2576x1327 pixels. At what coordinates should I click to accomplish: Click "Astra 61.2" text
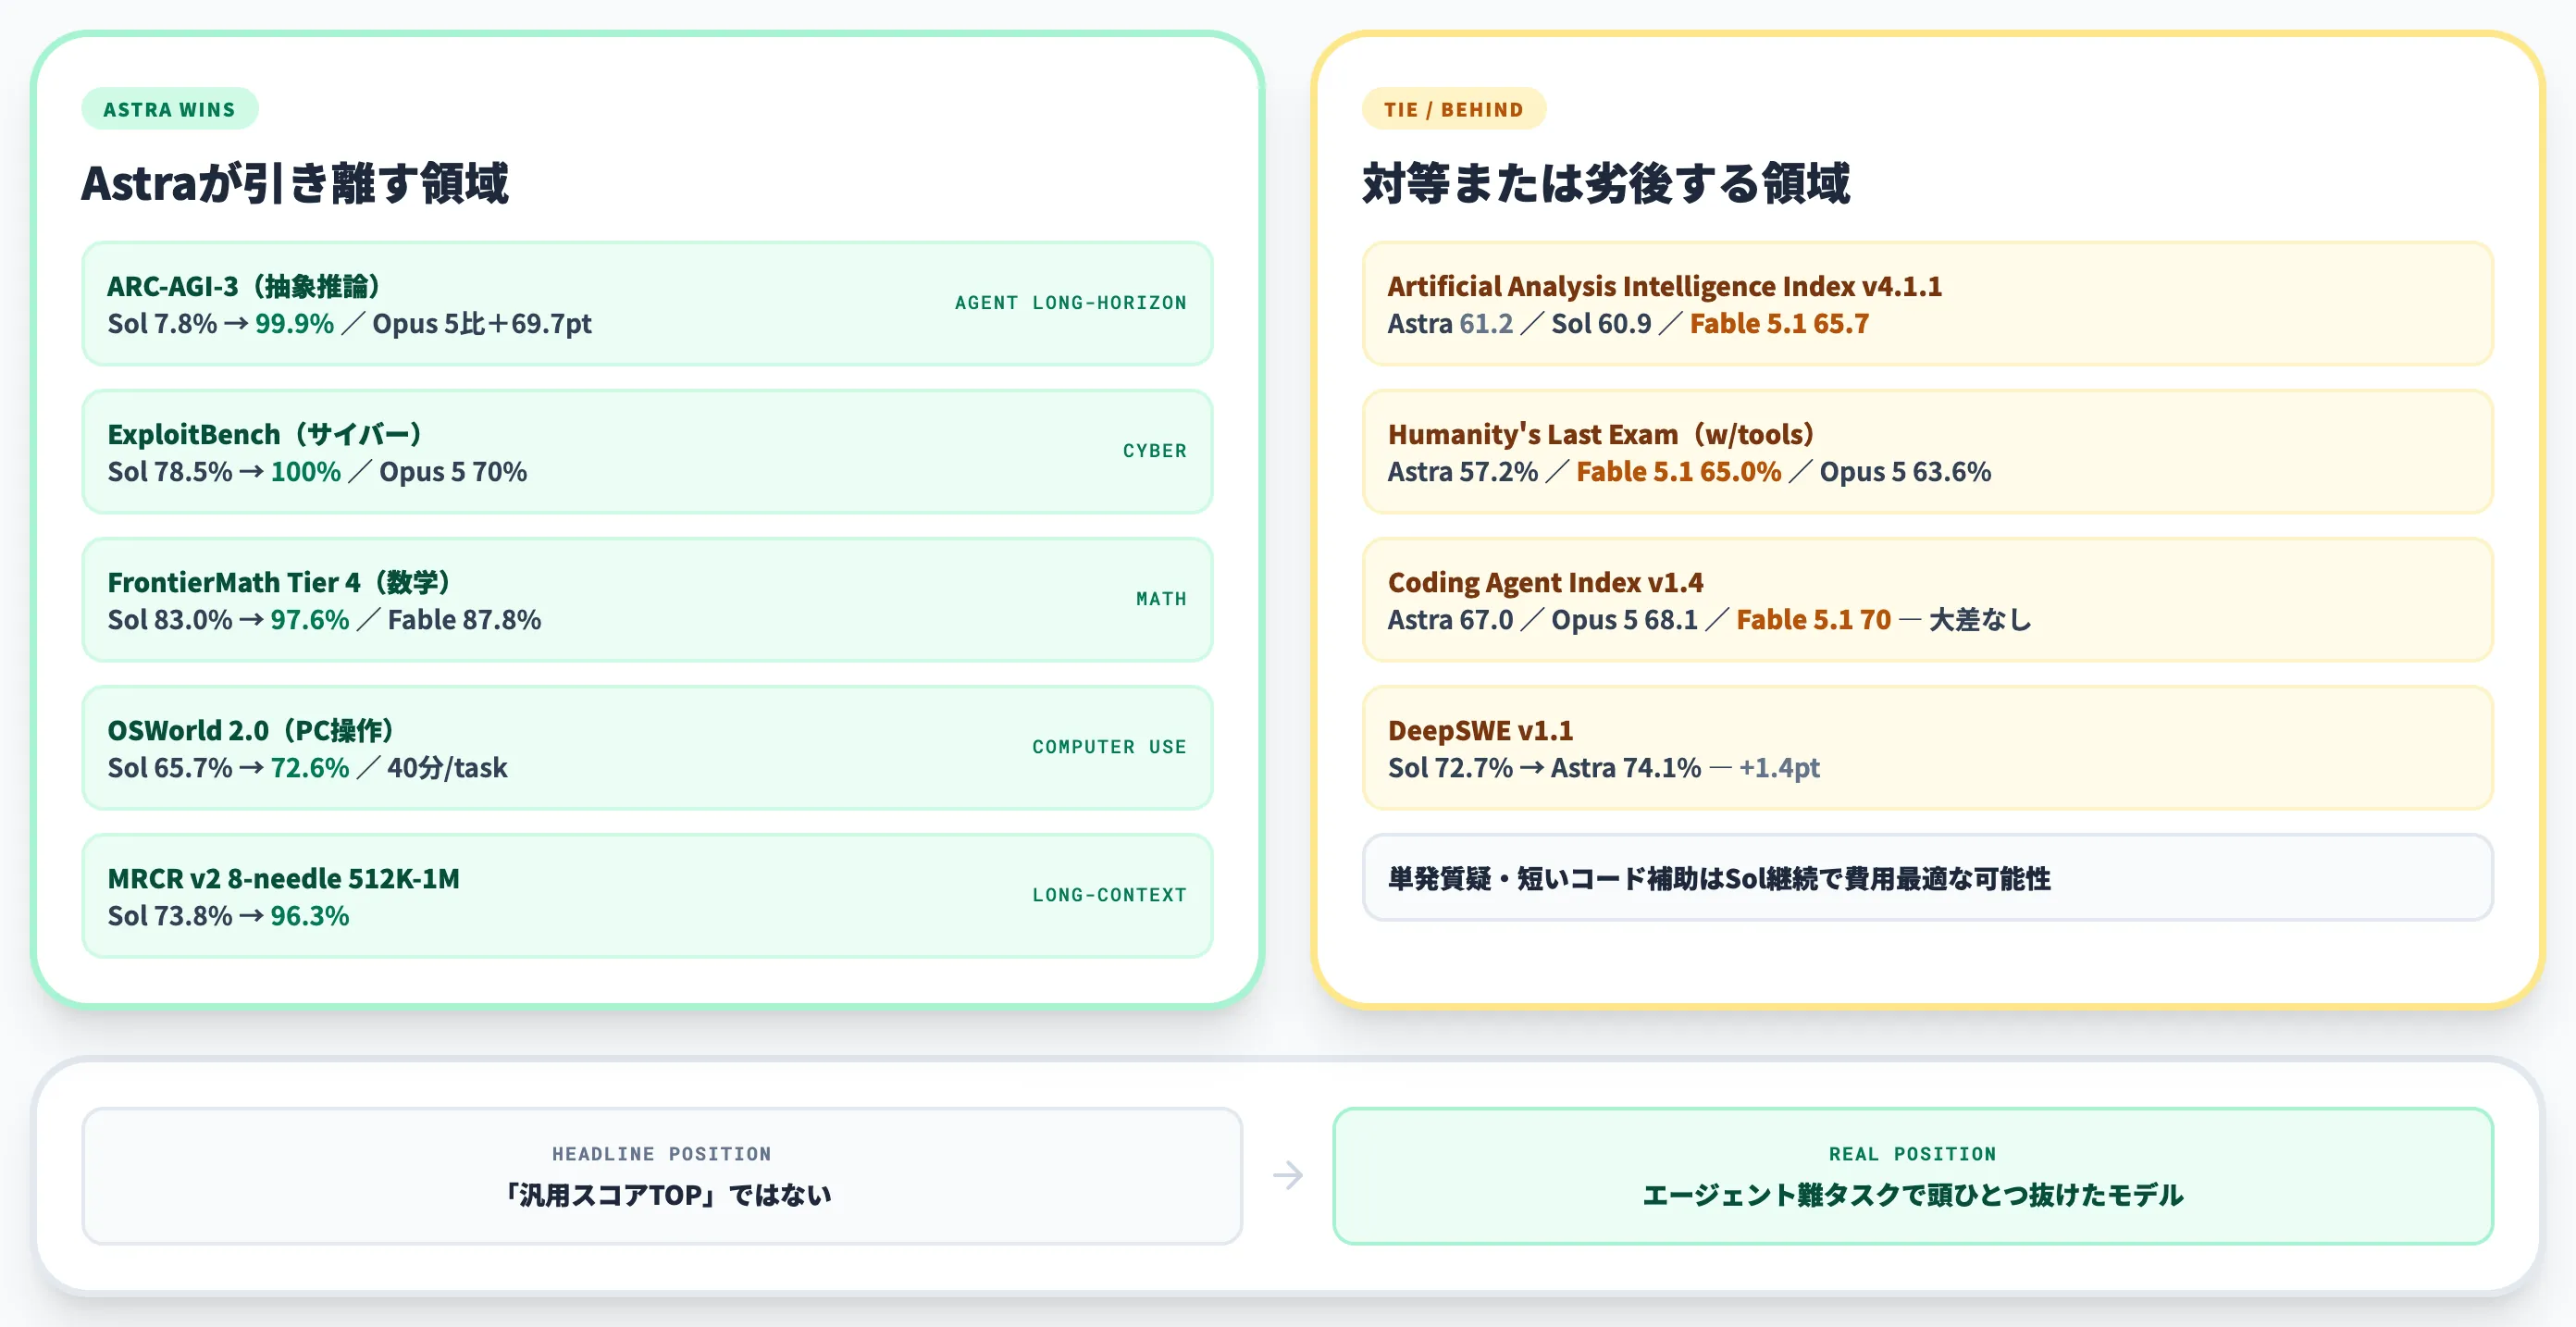(x=1450, y=324)
